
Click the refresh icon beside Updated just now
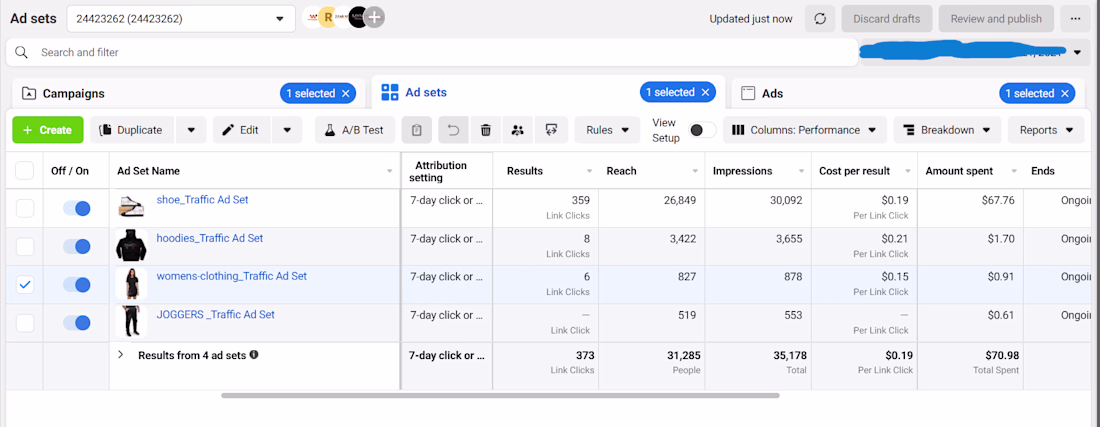coord(819,19)
